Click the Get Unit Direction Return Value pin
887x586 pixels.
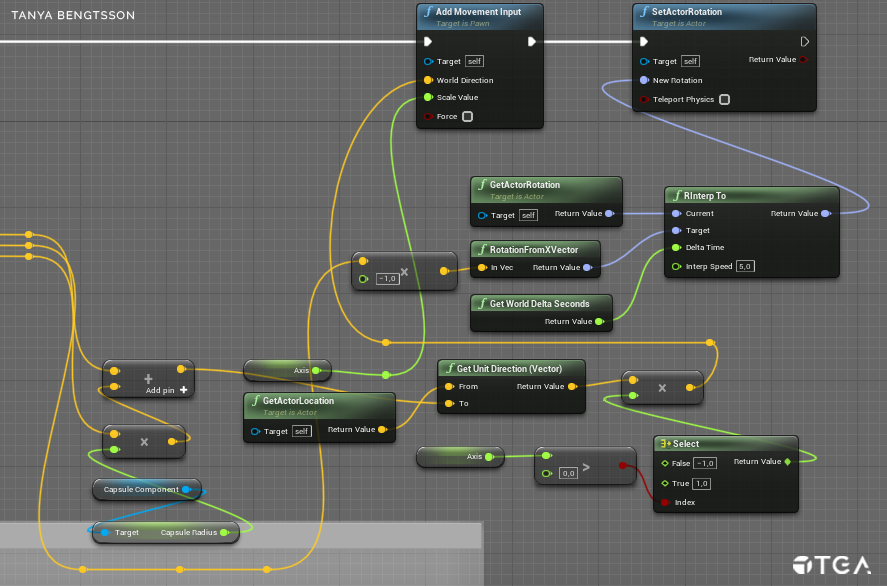click(572, 386)
